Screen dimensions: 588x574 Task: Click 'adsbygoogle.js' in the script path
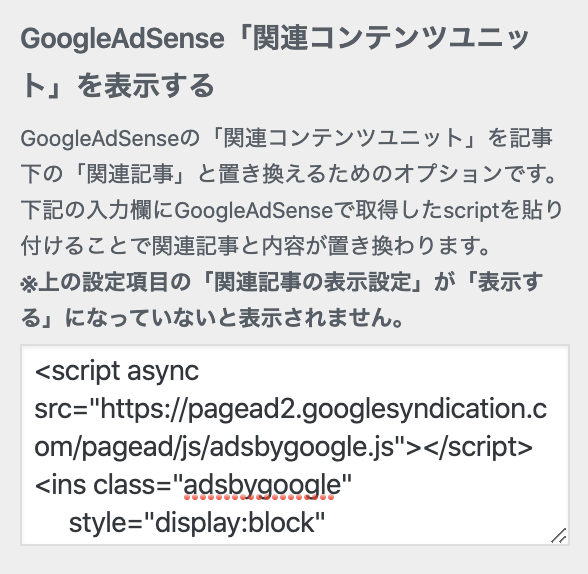302,448
